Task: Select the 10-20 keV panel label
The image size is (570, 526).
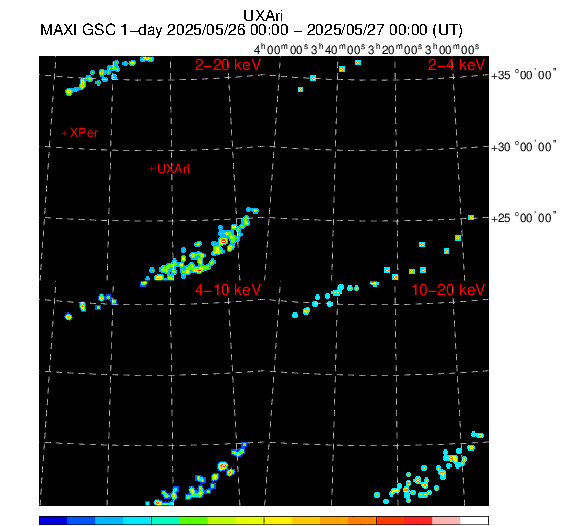Action: point(448,290)
